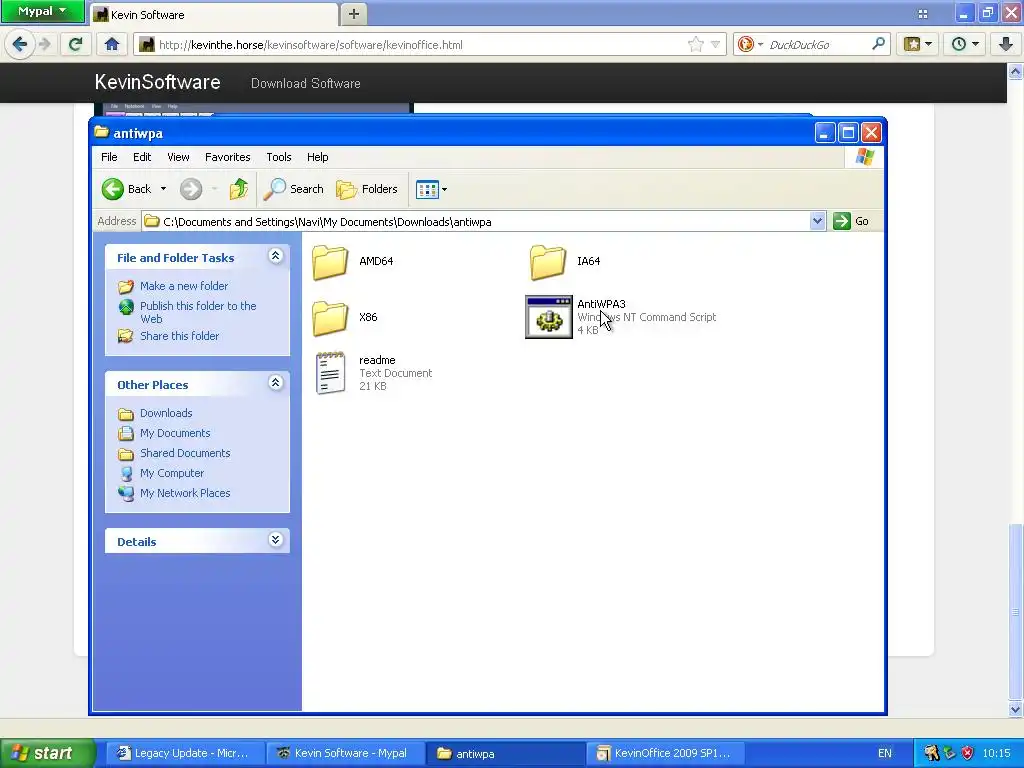Open the Explorer Search pane
Screen dimensions: 1024x768
tap(294, 189)
